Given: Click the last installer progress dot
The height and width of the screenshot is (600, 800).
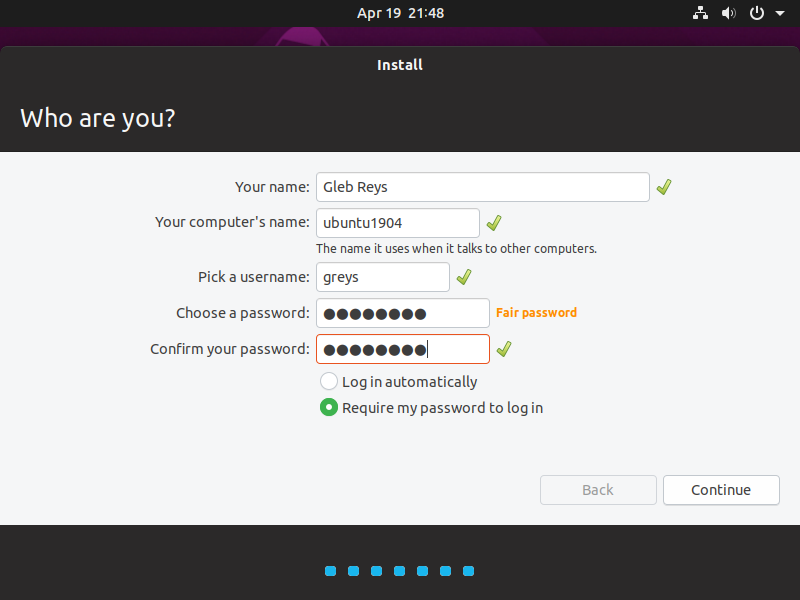Looking at the screenshot, I should click(x=468, y=571).
